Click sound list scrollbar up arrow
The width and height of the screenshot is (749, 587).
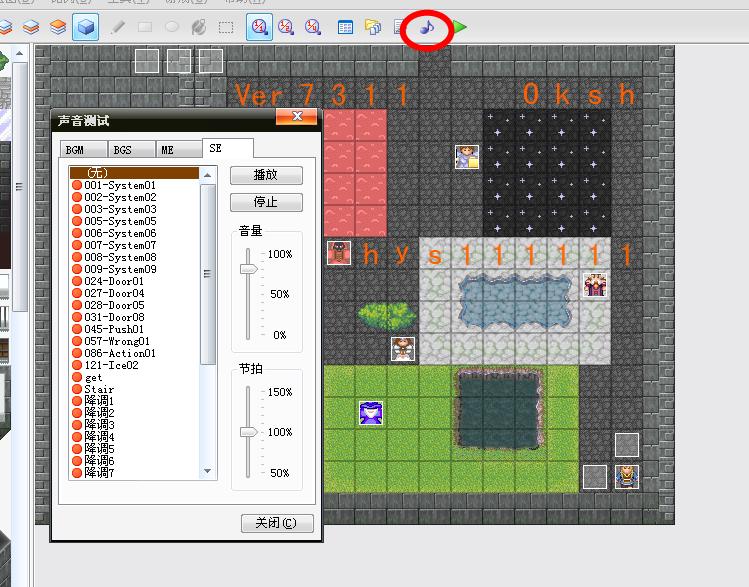click(x=207, y=175)
